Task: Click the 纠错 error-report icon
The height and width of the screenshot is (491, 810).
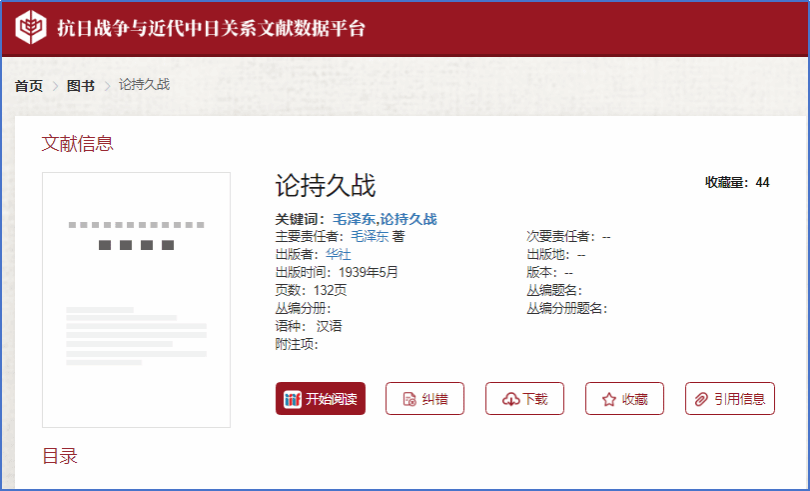Action: [408, 399]
